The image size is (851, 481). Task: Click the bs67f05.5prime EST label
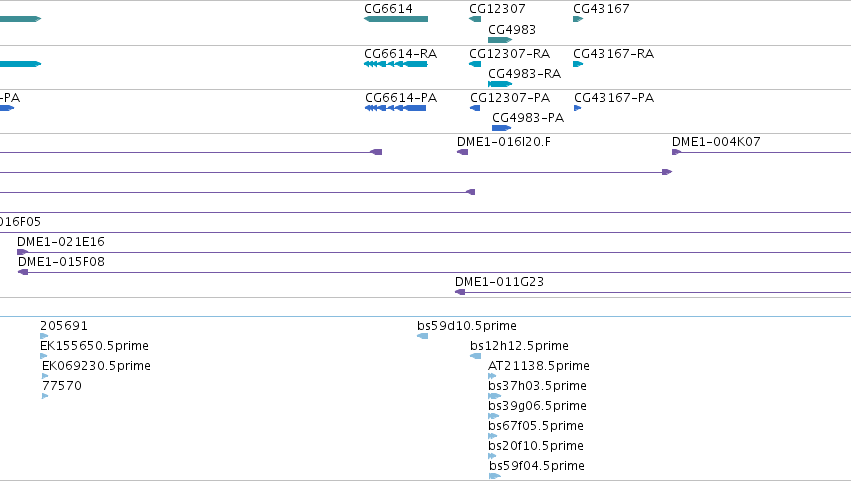pyautogui.click(x=536, y=426)
